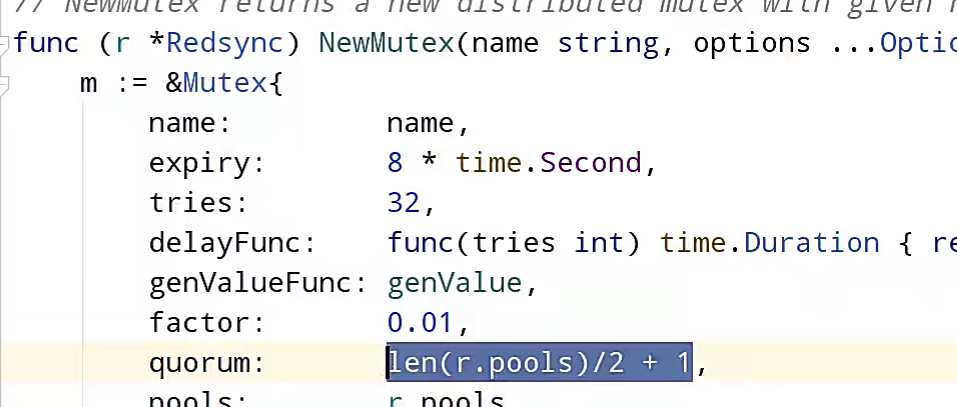
Task: Click the factor value 0.01
Action: pos(421,323)
